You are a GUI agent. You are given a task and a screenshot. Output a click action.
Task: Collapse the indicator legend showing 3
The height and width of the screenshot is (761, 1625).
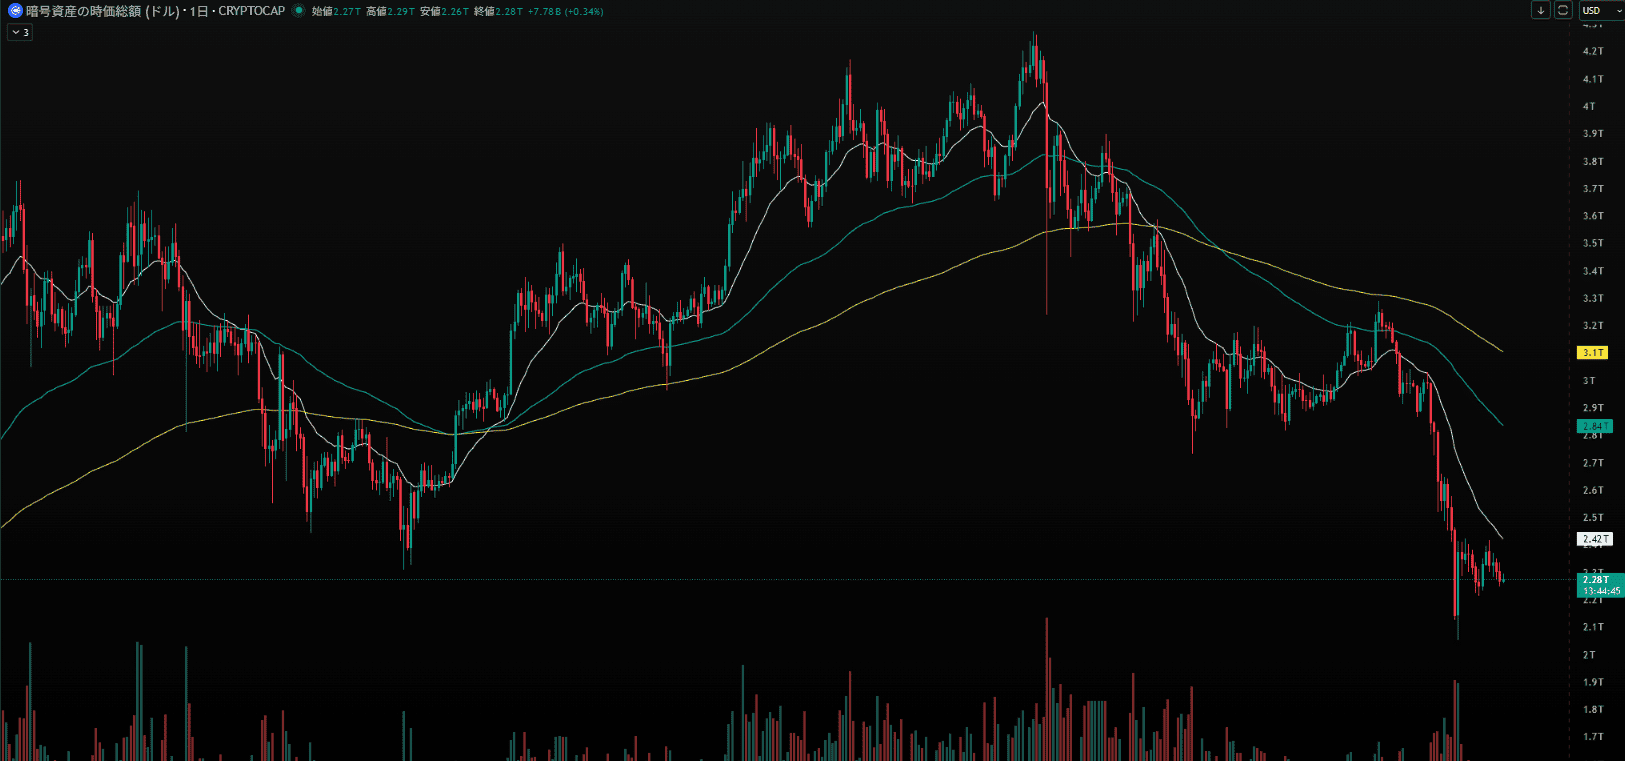(x=20, y=32)
